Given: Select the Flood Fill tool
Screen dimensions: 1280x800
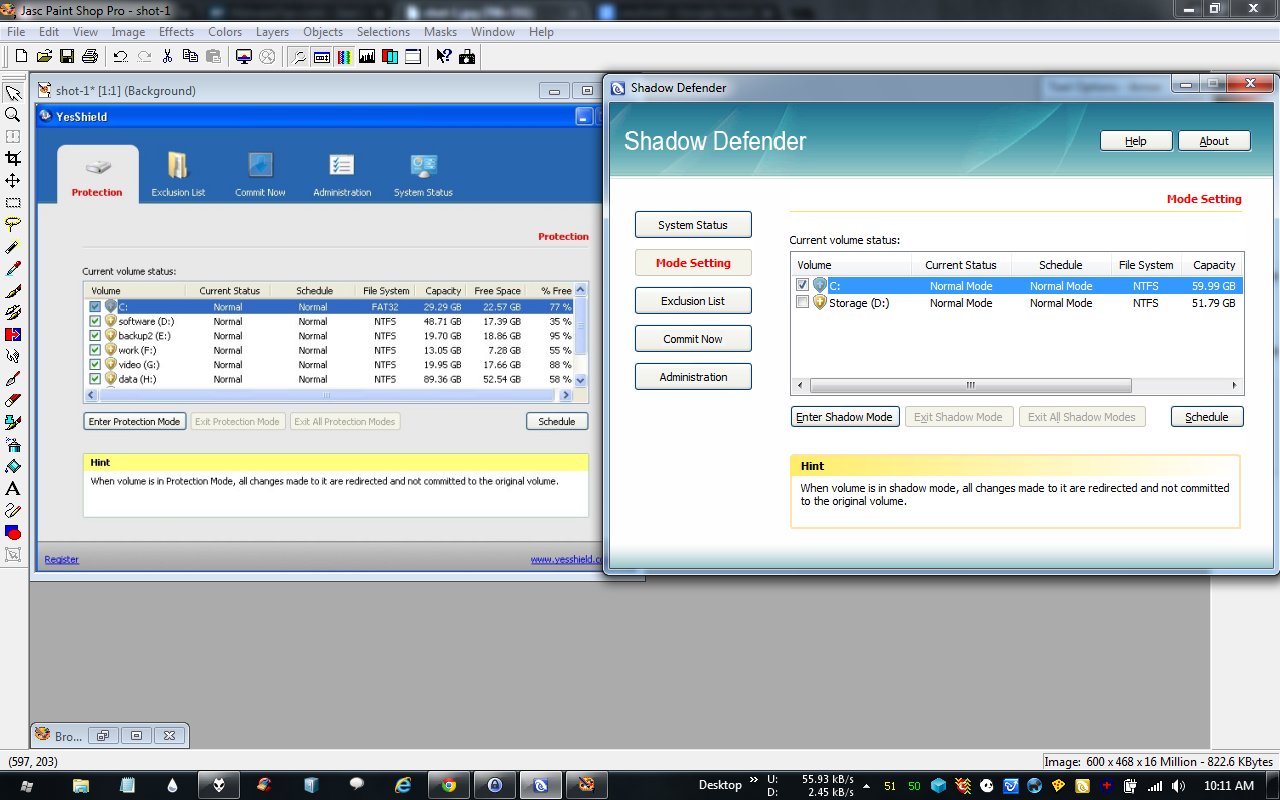Looking at the screenshot, I should pos(13,467).
